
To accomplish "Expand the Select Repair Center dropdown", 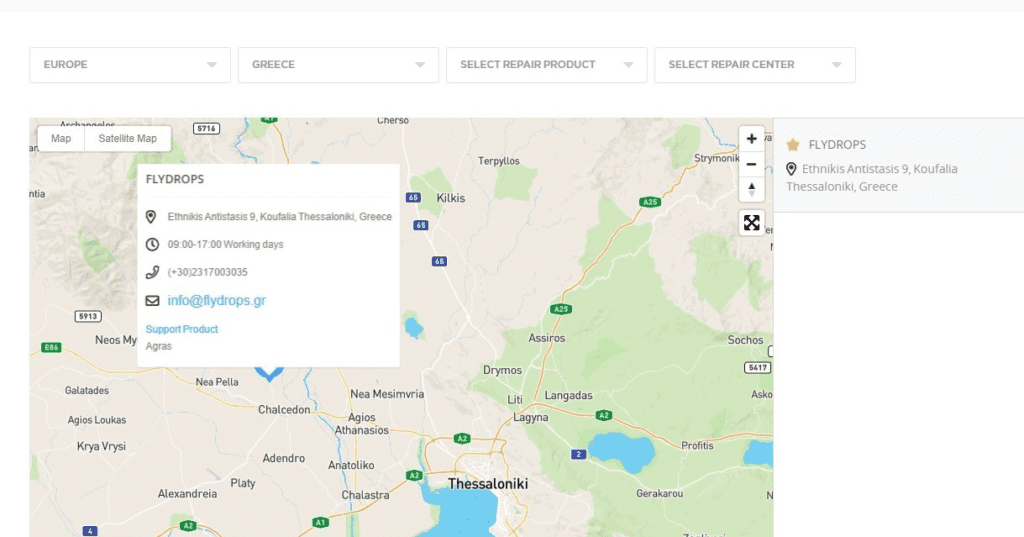I will 755,65.
